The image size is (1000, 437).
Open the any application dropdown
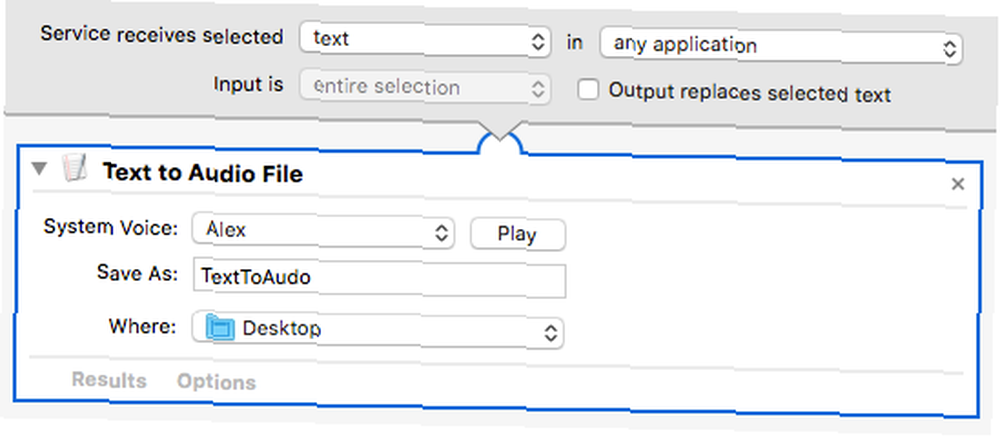tap(781, 47)
